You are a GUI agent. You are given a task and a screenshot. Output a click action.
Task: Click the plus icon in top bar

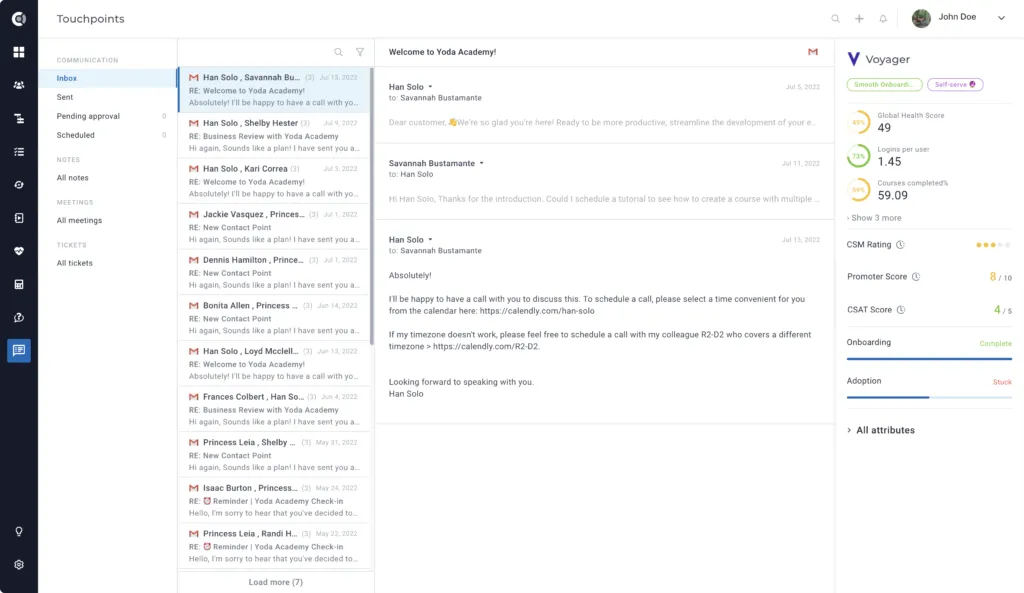[859, 19]
